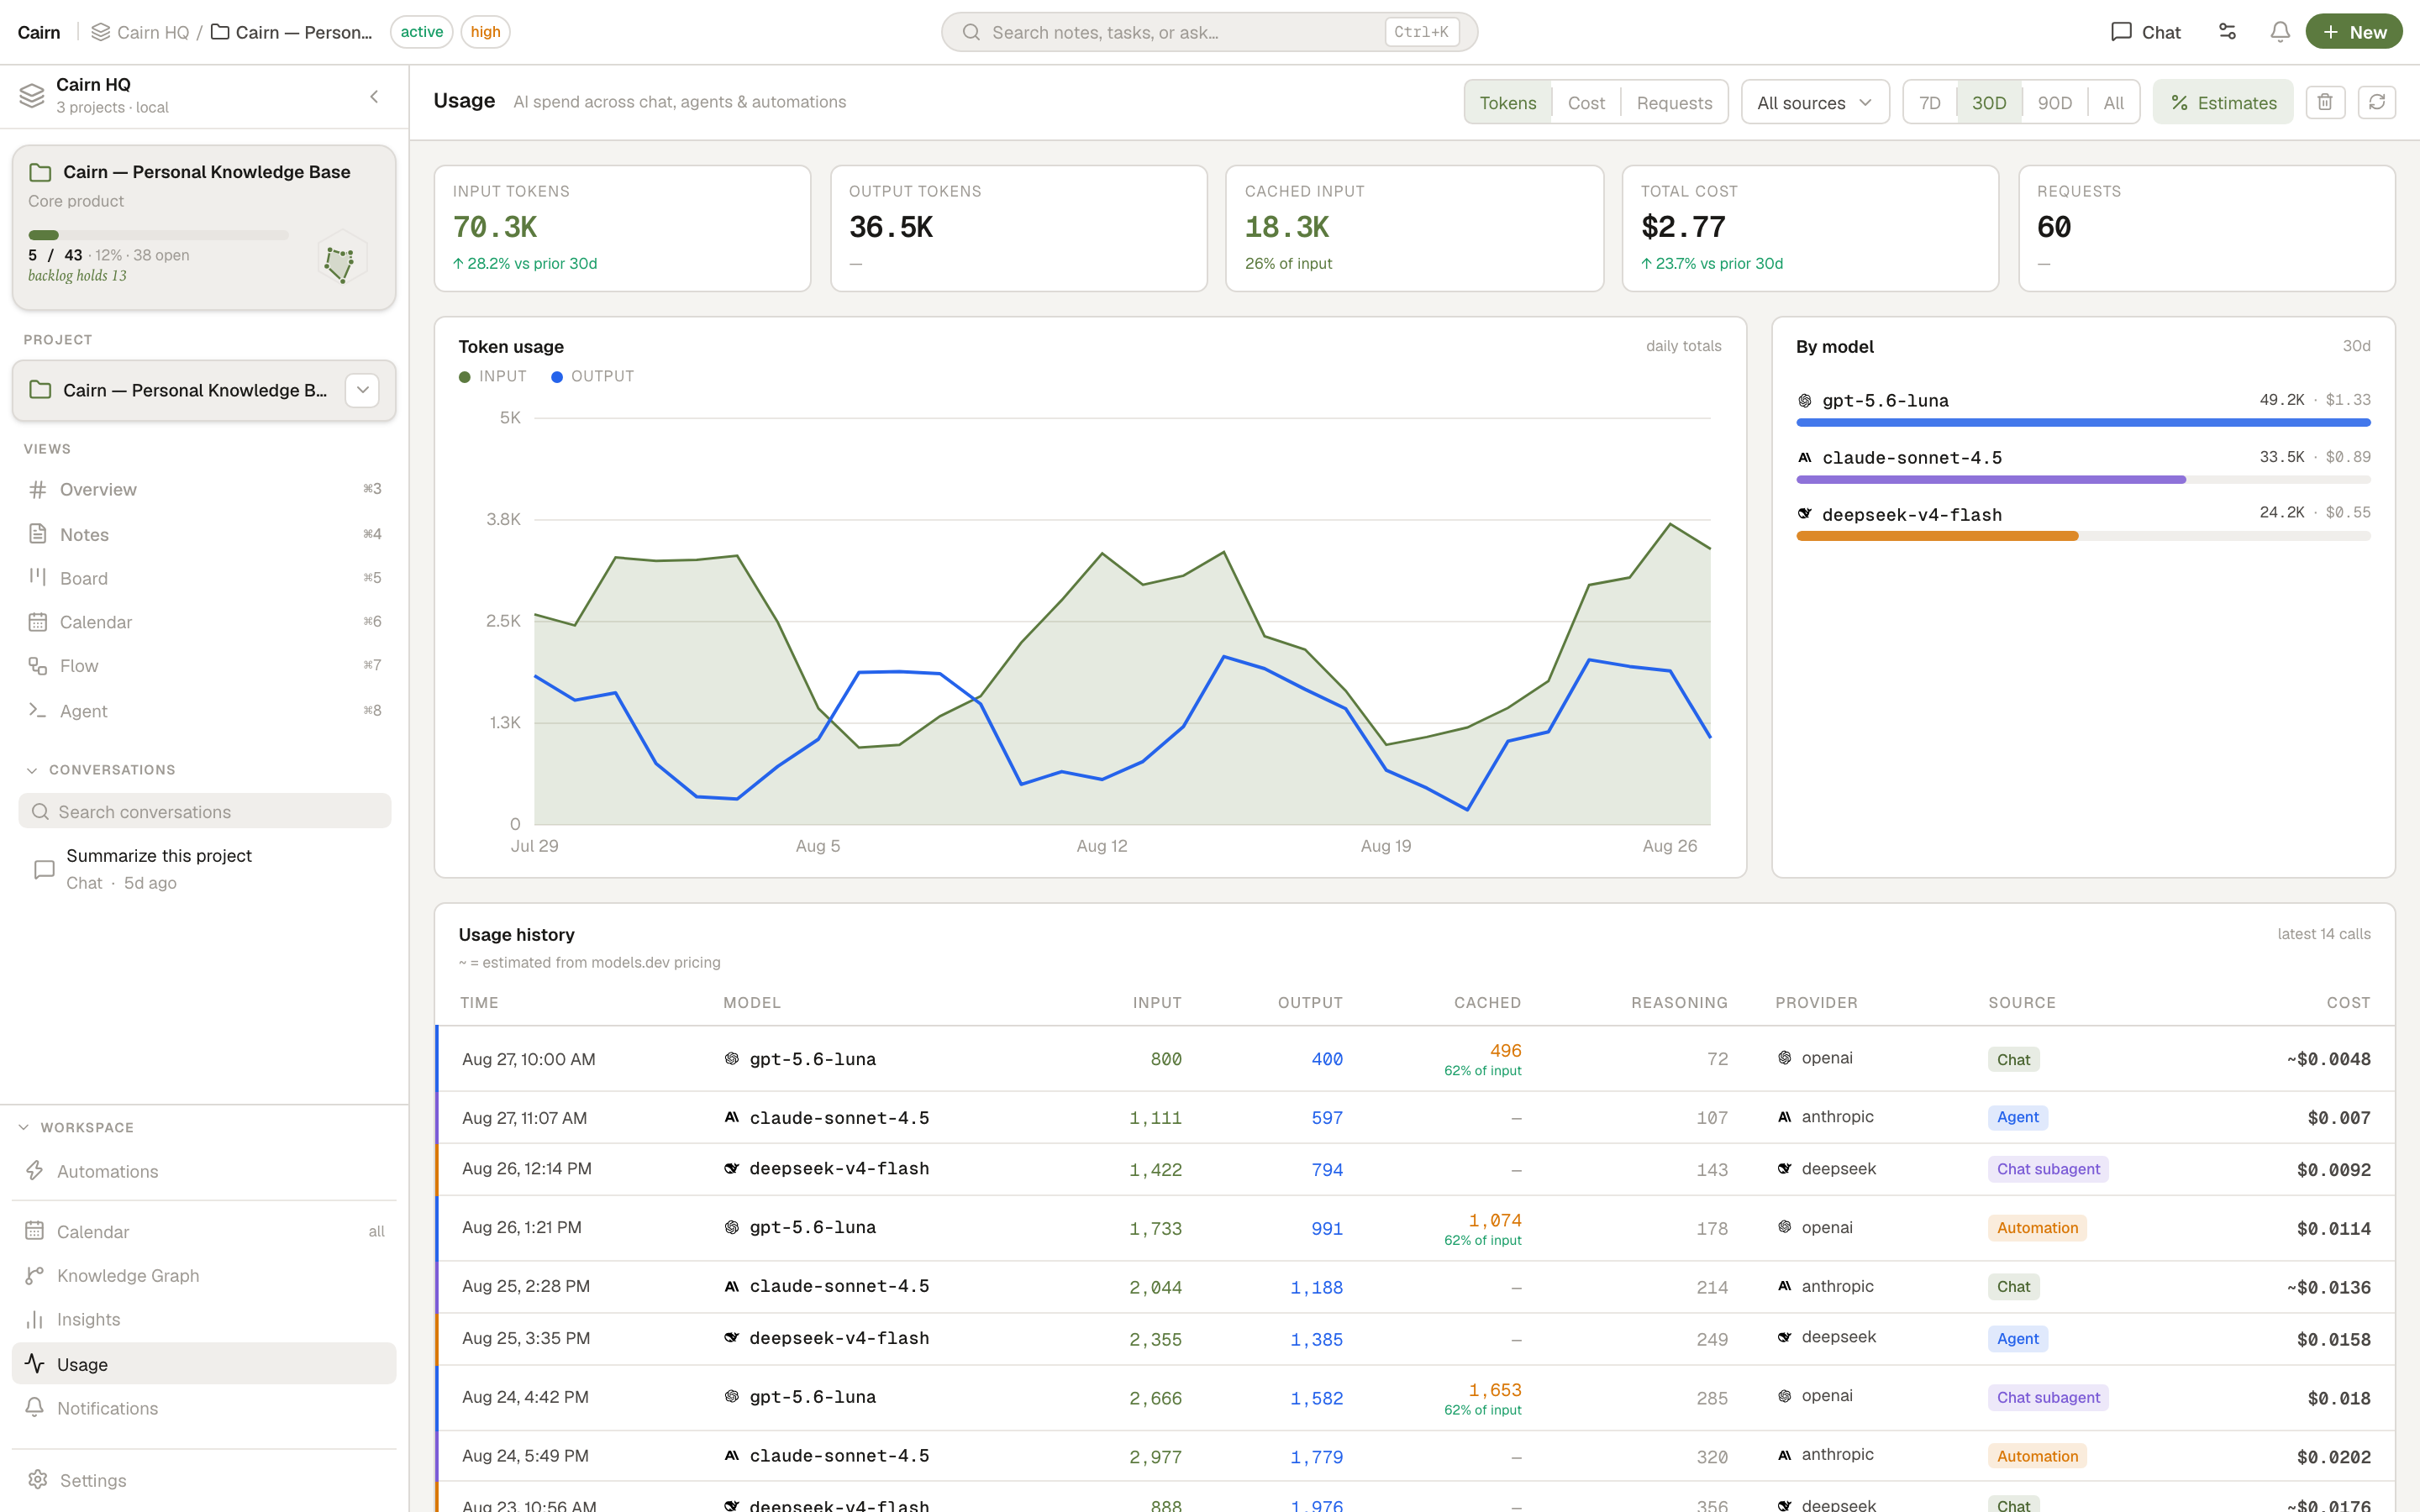This screenshot has width=2420, height=1512.
Task: Open Knowledge Graph
Action: [204, 1276]
